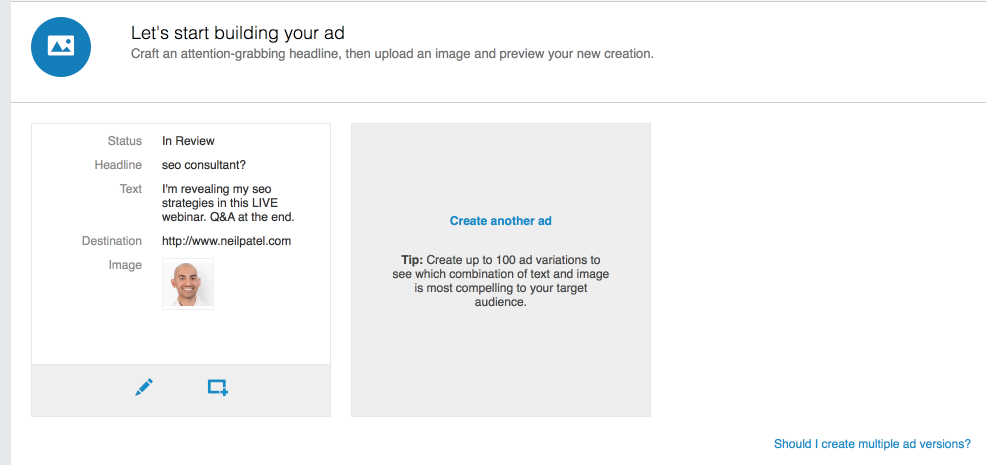Click the gray empty ad placeholder card
This screenshot has width=986, height=465.
(x=501, y=270)
